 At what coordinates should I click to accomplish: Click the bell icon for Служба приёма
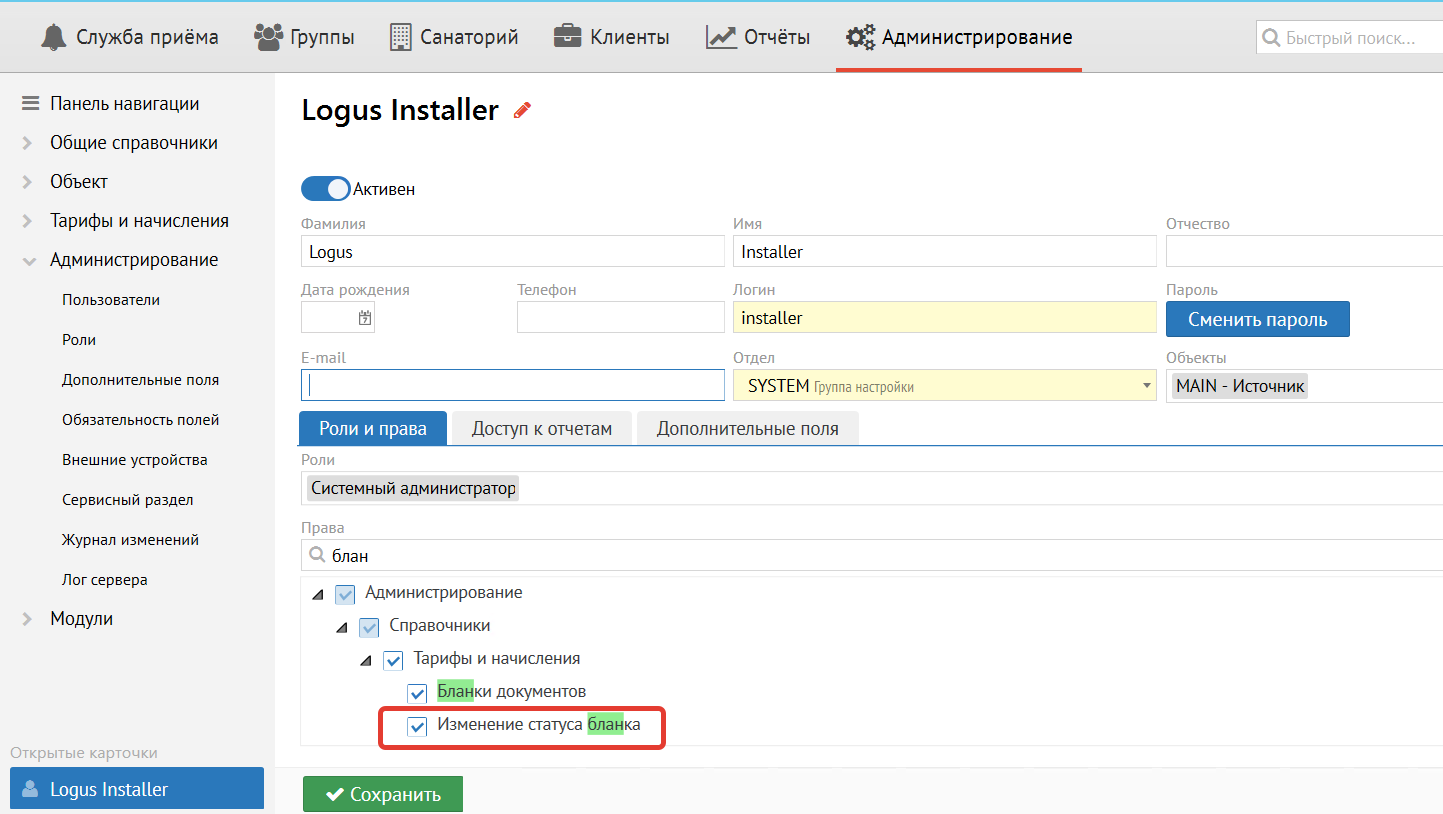[53, 38]
